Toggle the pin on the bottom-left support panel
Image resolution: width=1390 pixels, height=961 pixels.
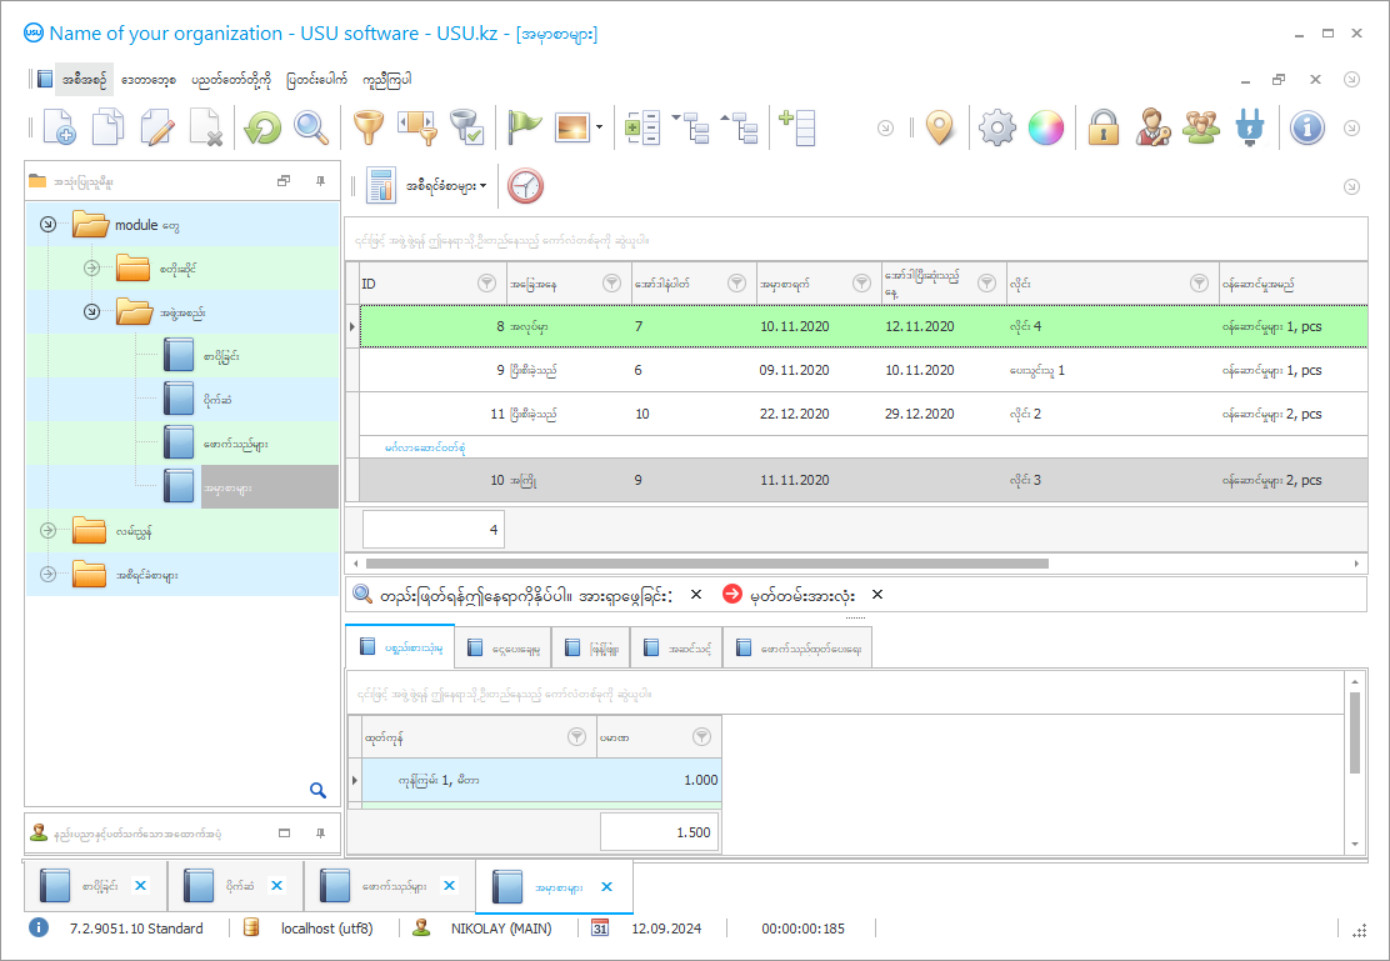[320, 832]
